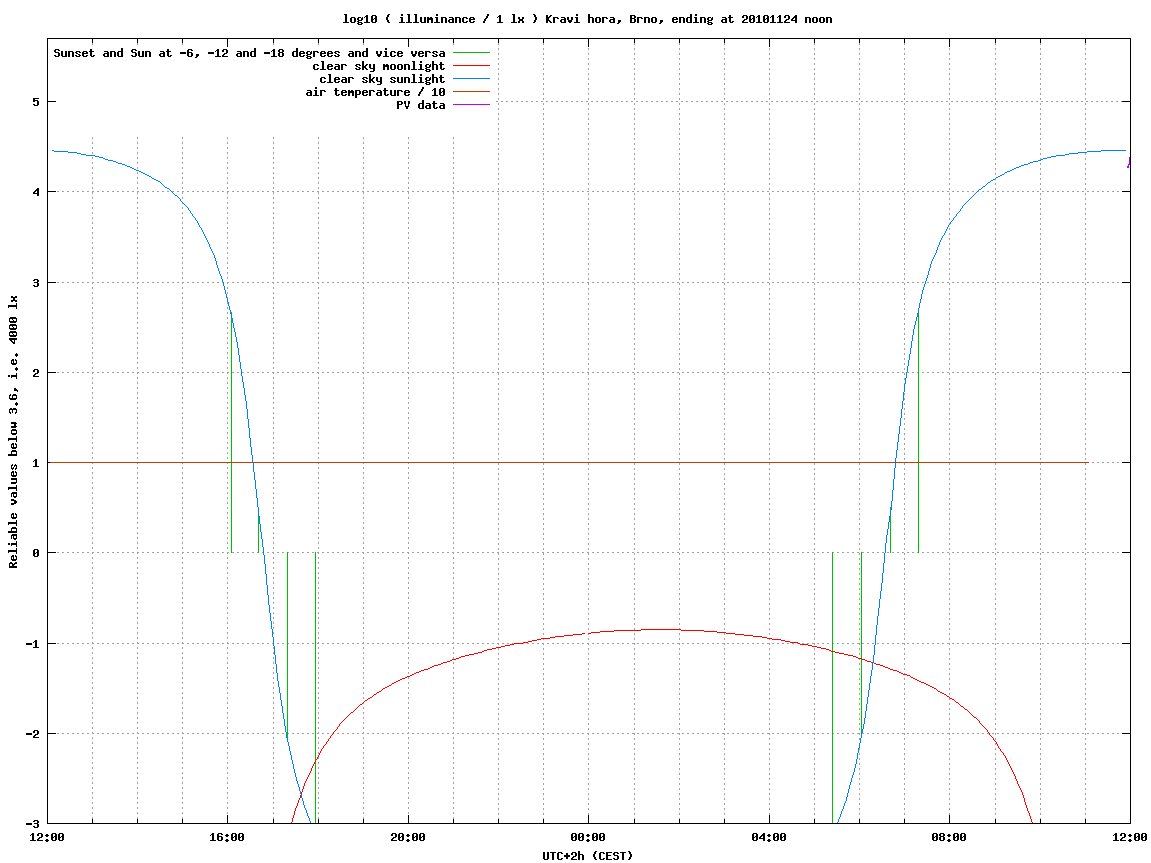Click the green sunset line reaching the blue curve near 16:00
Viewport: 1151px width, 863px height.
tap(231, 433)
